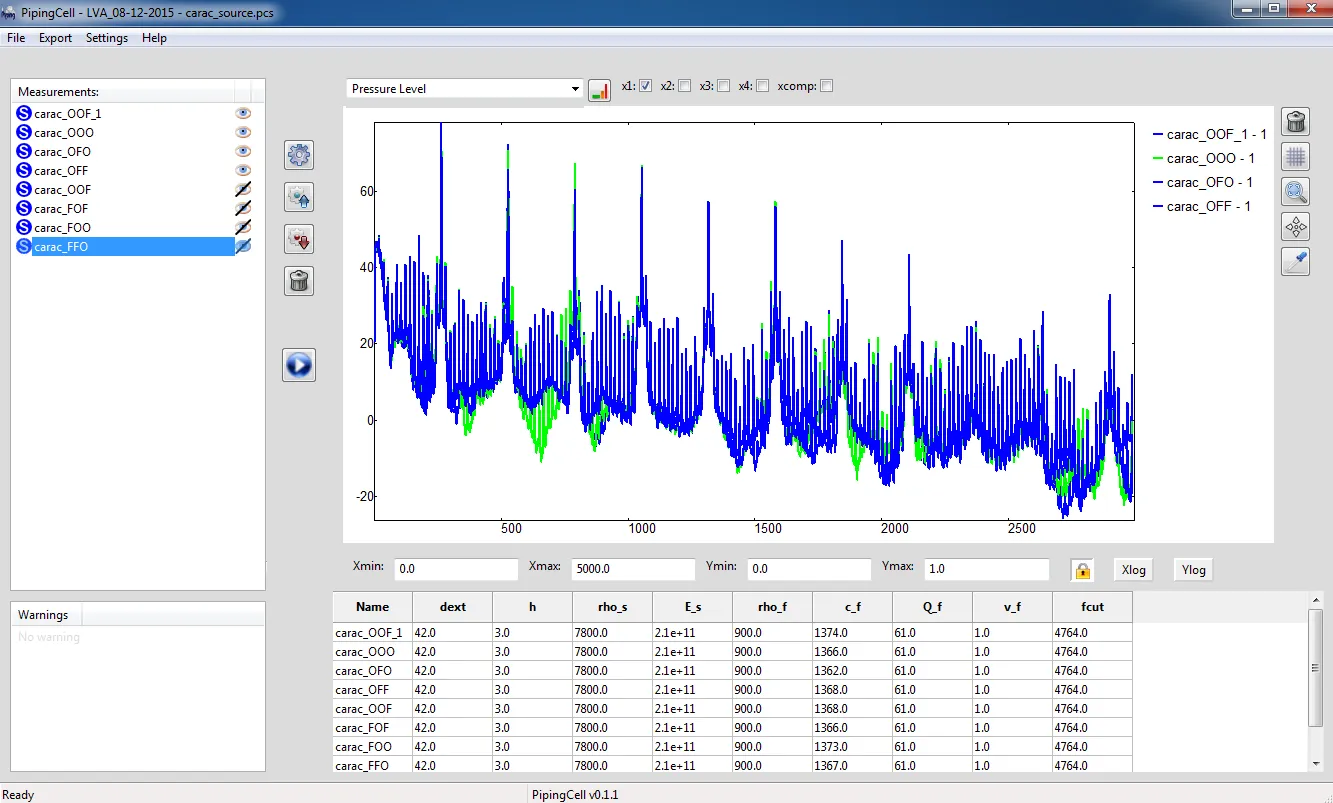Click the gear settings icon beside the measurements list
Screen dimensions: 1333x803
pos(298,155)
